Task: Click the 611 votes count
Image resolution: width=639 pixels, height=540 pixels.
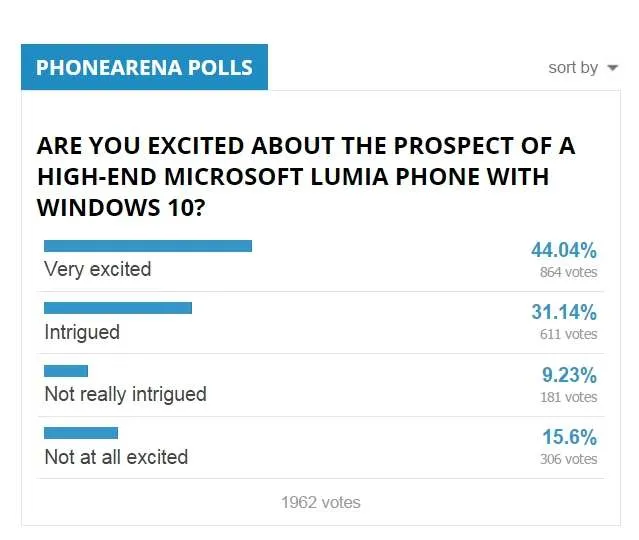Action: [568, 334]
